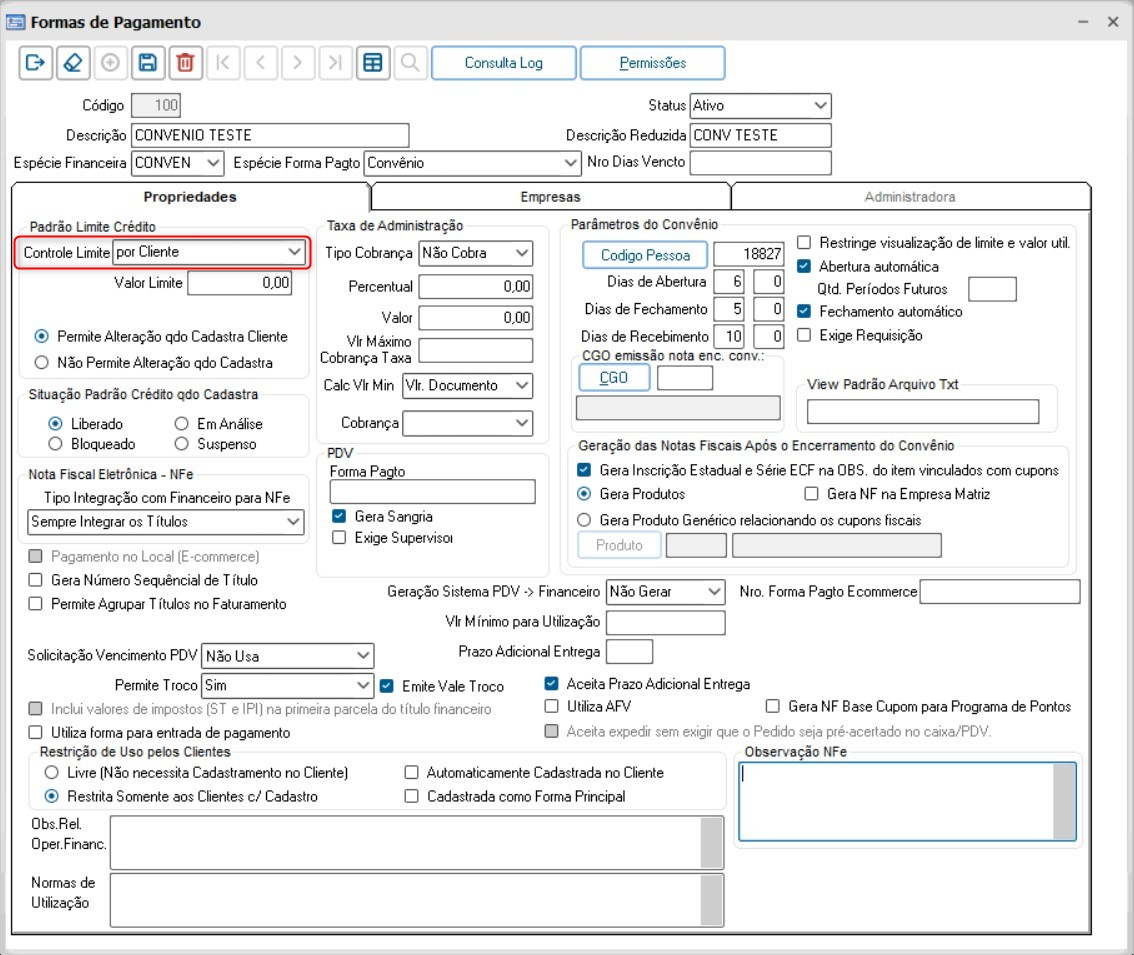The image size is (1134, 955).
Task: Click the Valor Limite input field
Action: (240, 282)
